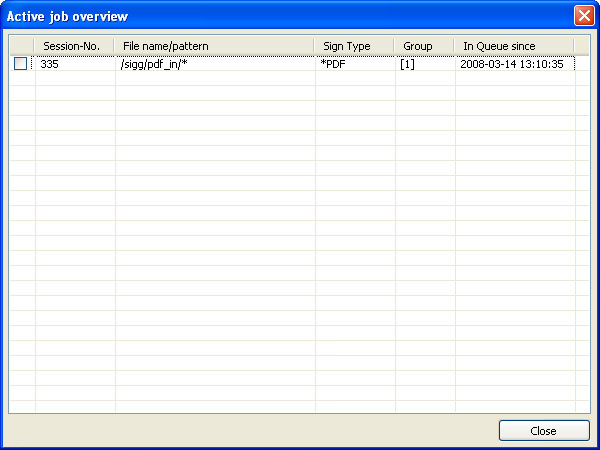Select the 2008-03-14 13:10:35 timestamp cell
This screenshot has height=450, width=600.
point(511,64)
